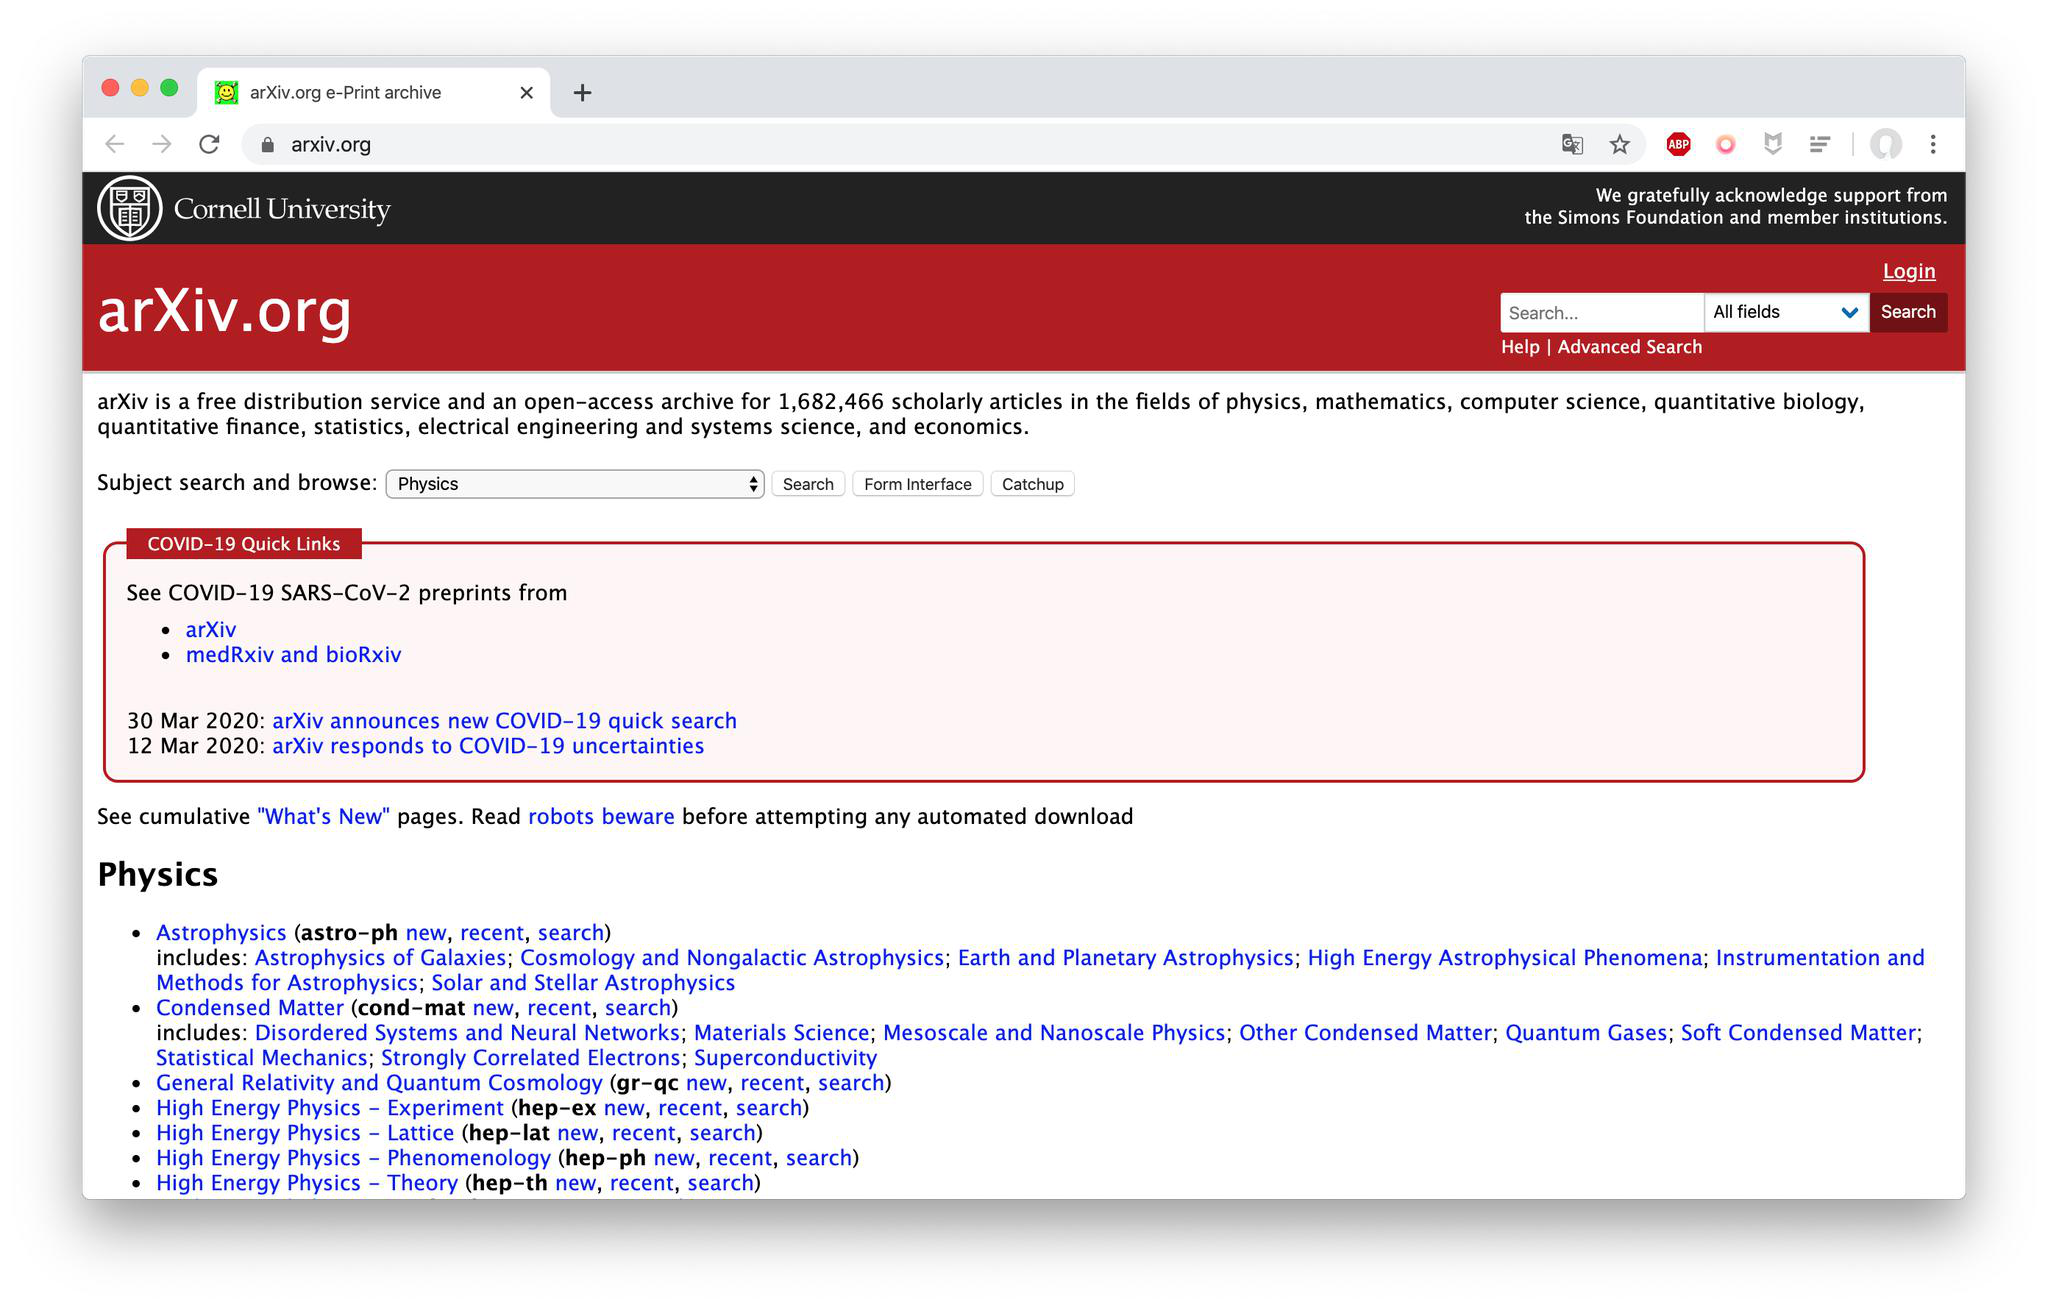Image resolution: width=2048 pixels, height=1308 pixels.
Task: Open medRxiv and bioRxiv link
Action: [293, 655]
